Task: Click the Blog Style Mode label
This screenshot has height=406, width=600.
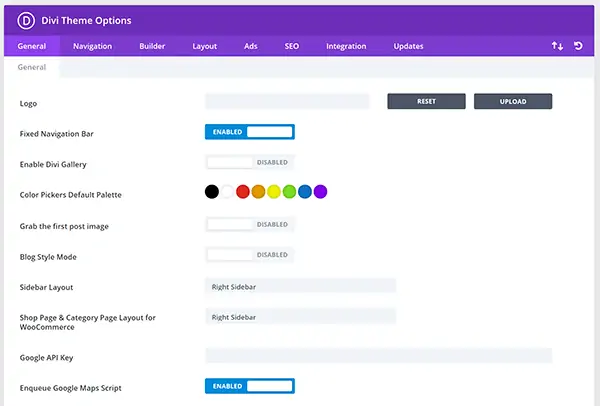Action: click(x=48, y=257)
